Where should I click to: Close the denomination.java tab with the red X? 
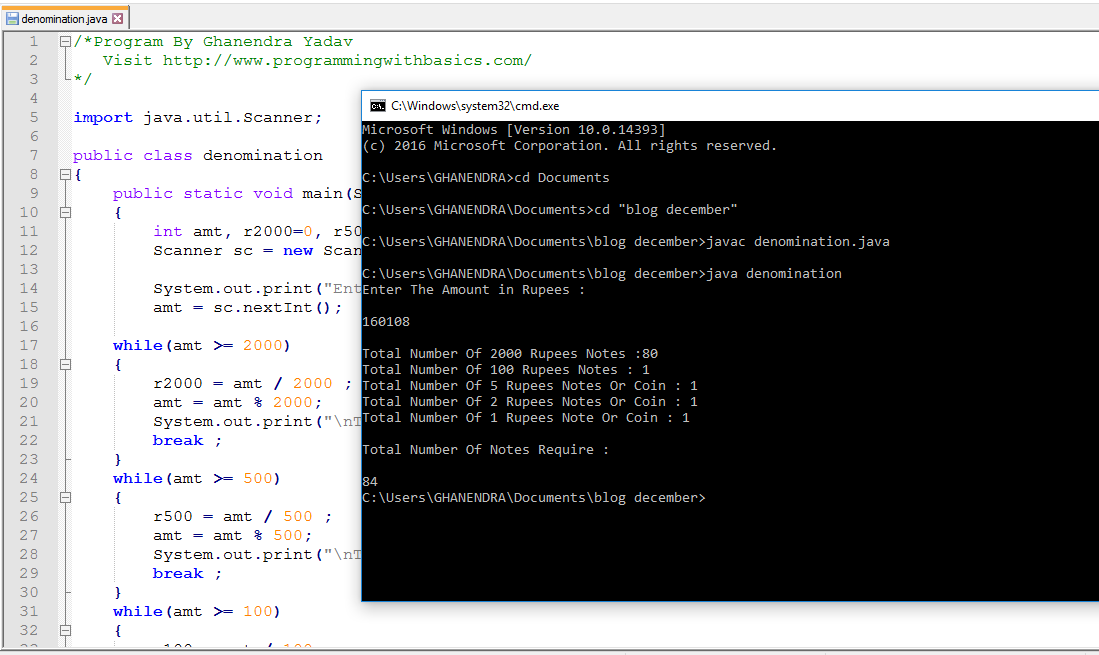coord(118,19)
